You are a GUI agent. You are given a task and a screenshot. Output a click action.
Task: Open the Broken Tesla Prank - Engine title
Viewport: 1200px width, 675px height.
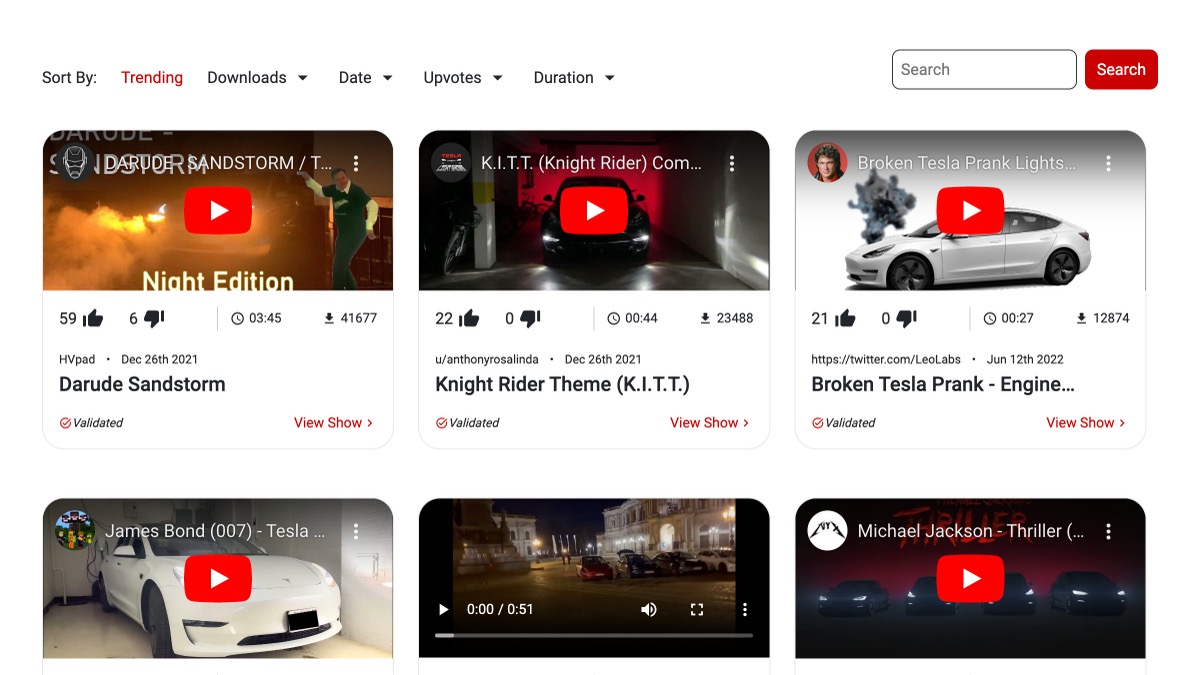click(943, 384)
